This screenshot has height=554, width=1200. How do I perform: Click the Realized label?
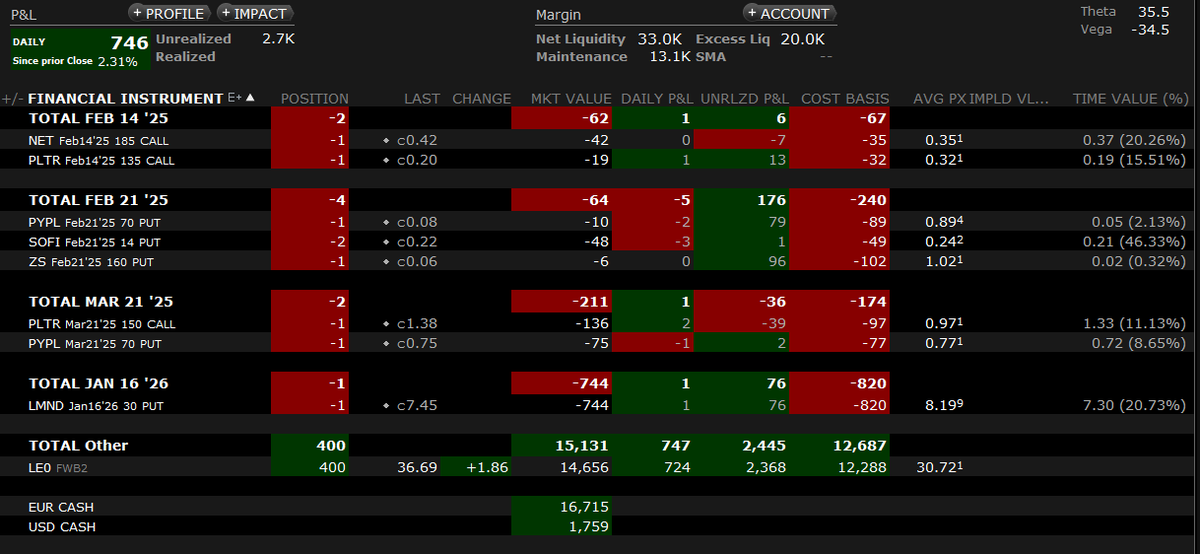(x=185, y=57)
